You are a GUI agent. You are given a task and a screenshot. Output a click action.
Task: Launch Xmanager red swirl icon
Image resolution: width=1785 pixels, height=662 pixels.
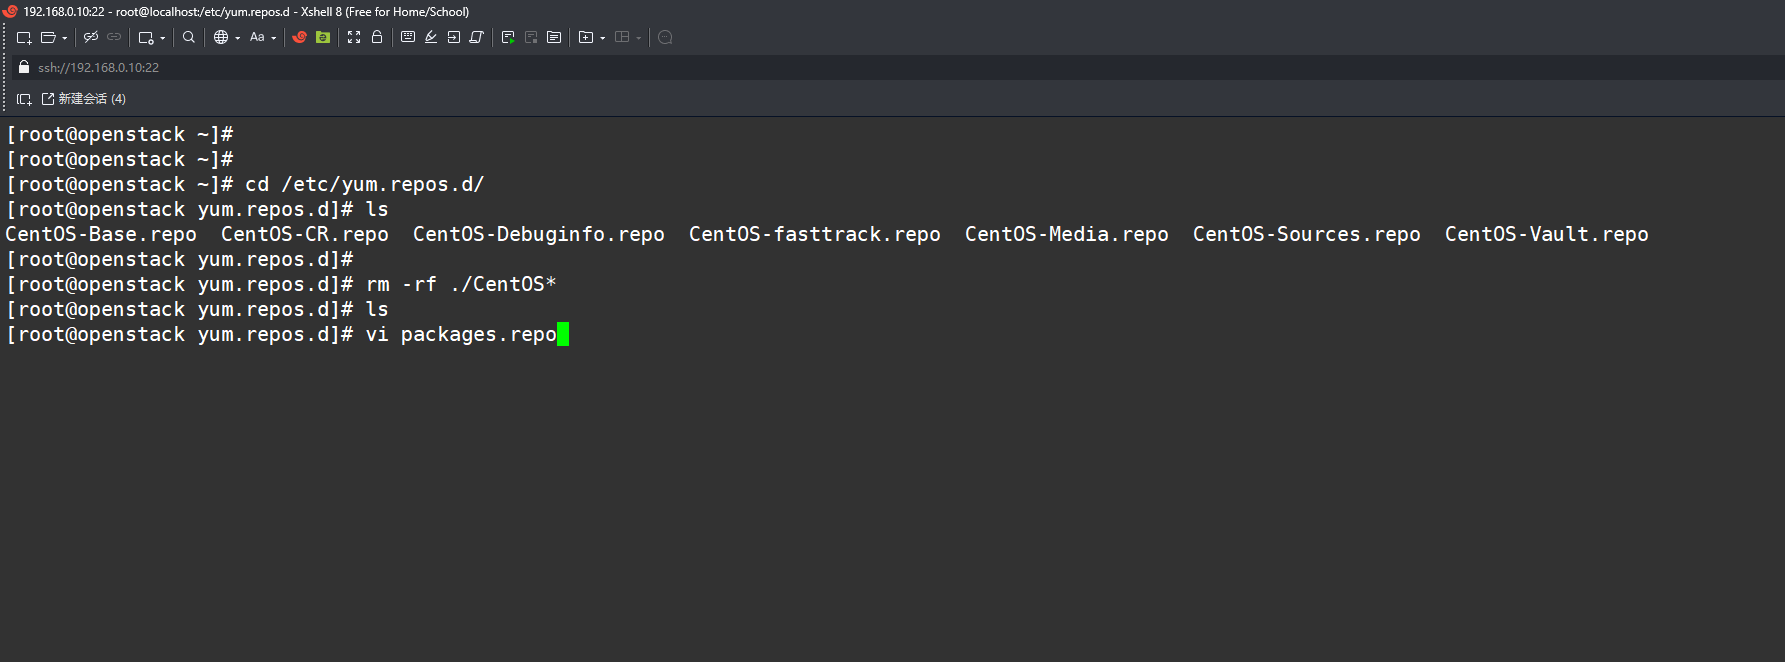pos(299,37)
